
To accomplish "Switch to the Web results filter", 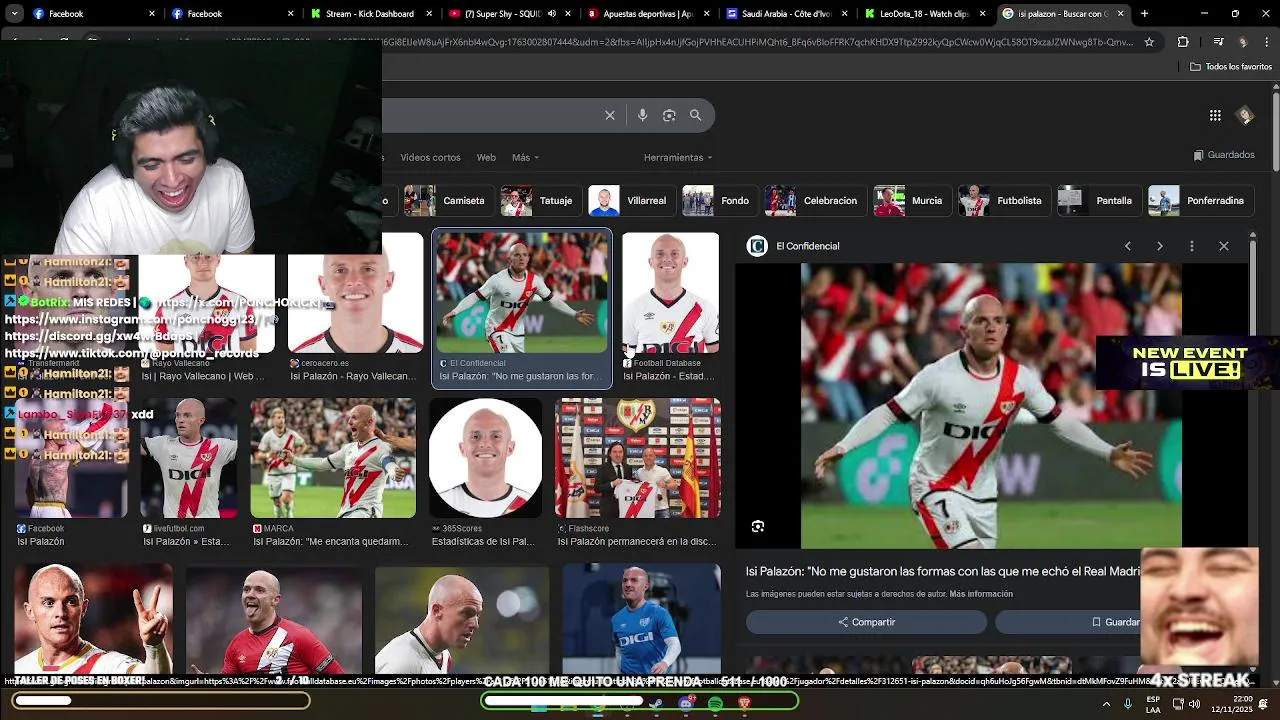I will (486, 157).
